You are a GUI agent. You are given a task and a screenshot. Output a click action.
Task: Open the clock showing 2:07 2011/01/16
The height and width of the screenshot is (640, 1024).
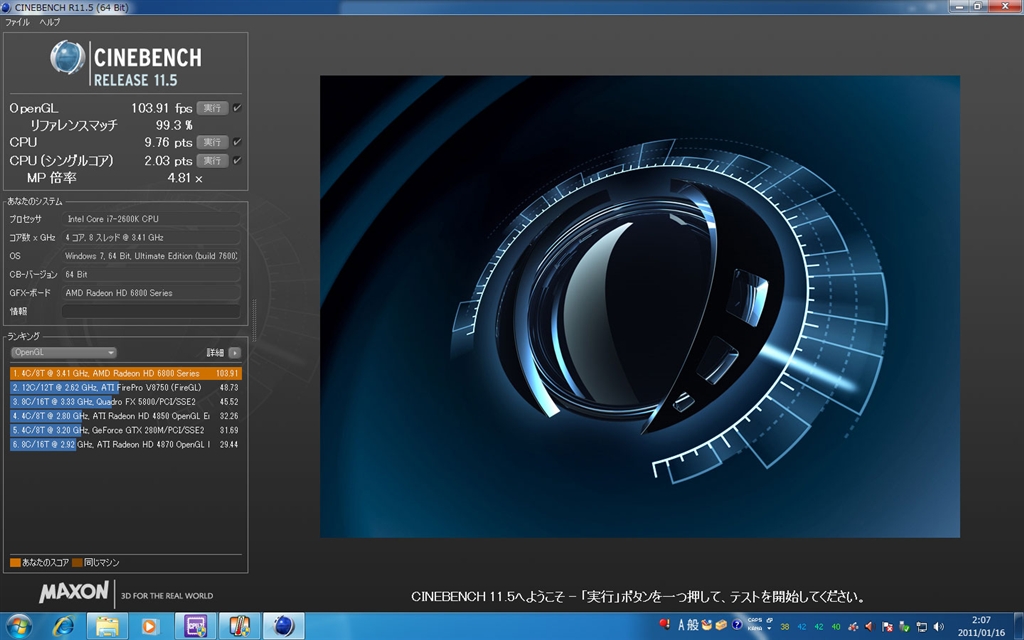[981, 626]
